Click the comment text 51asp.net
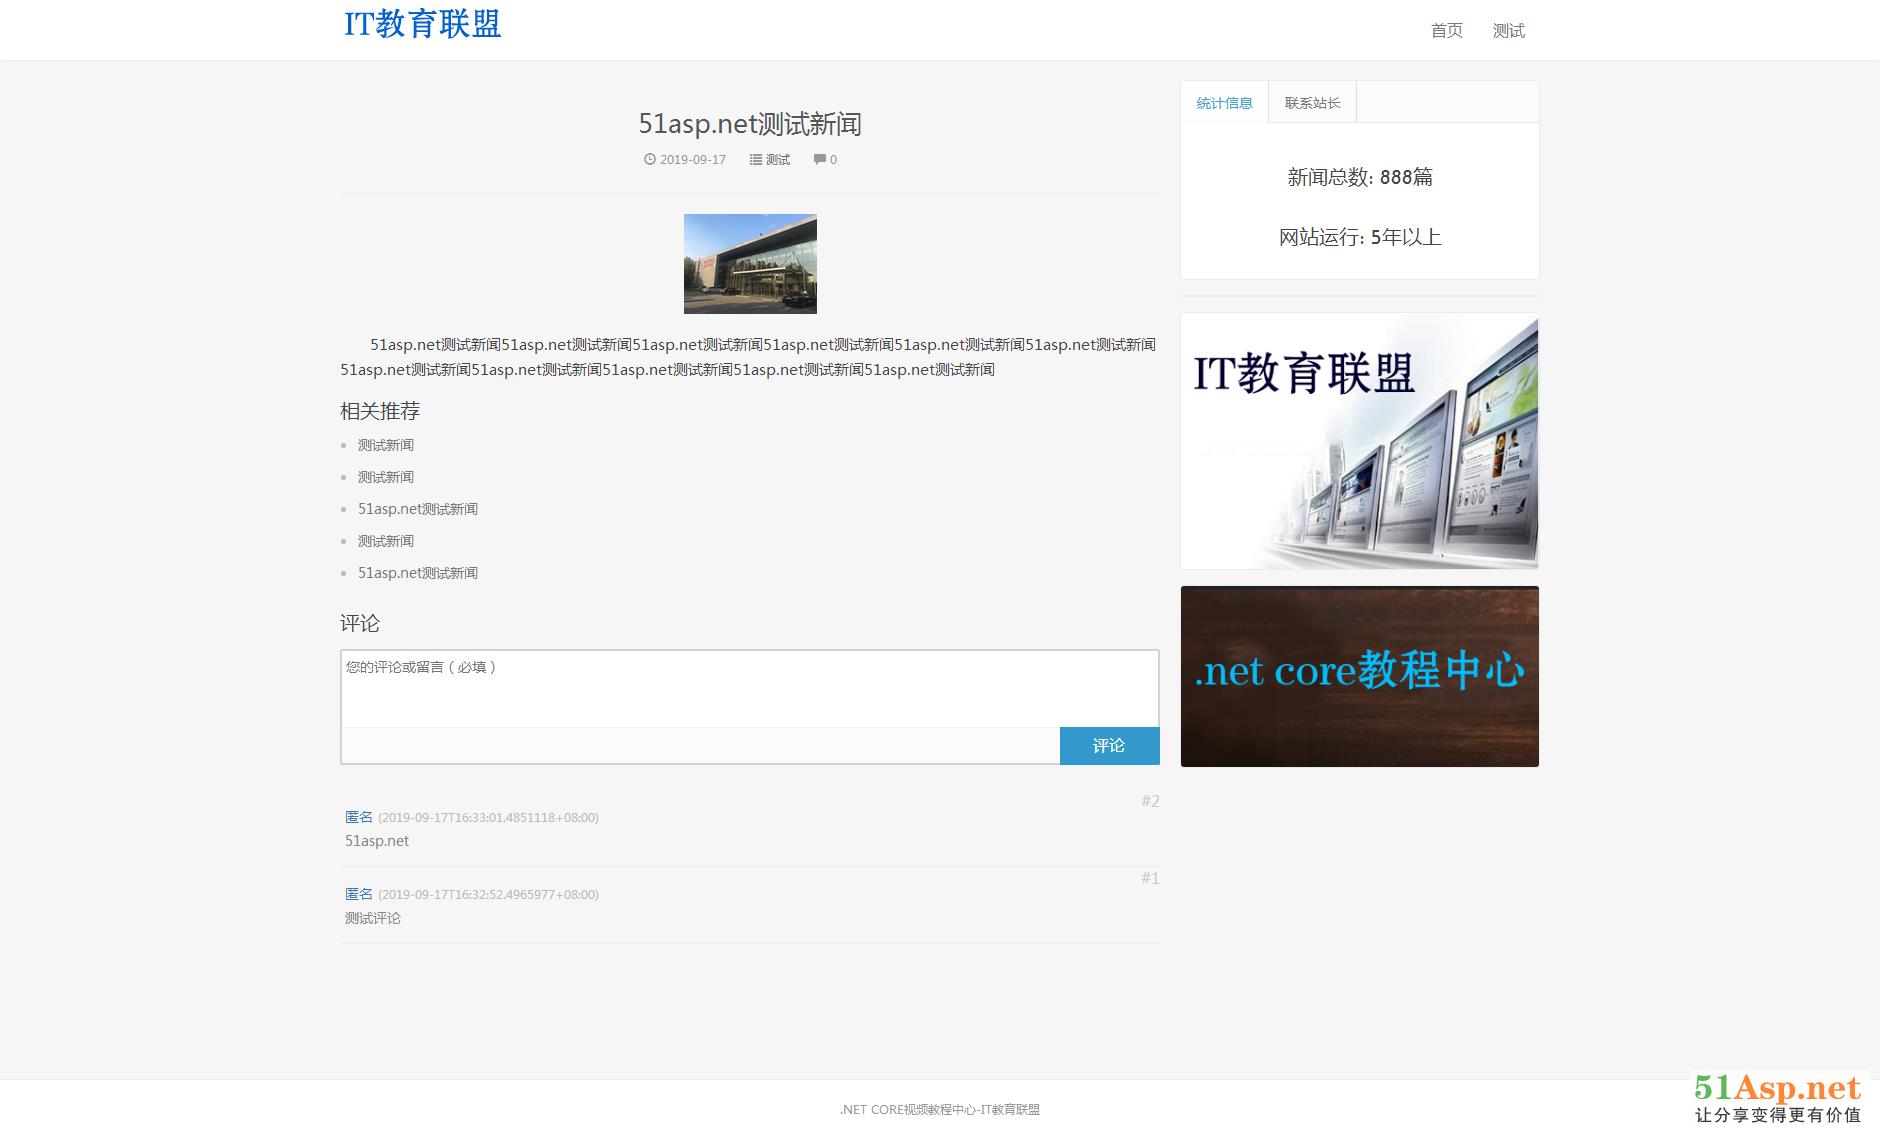Viewport: 1880px width, 1140px height. (377, 841)
